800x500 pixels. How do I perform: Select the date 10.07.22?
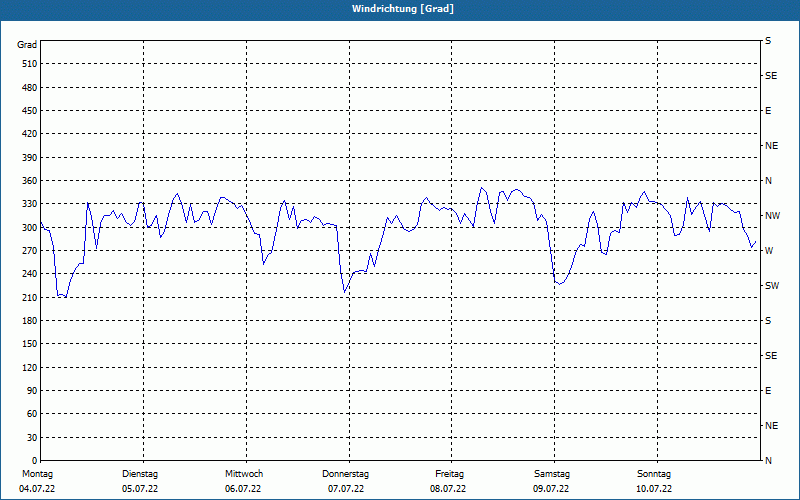click(x=654, y=489)
